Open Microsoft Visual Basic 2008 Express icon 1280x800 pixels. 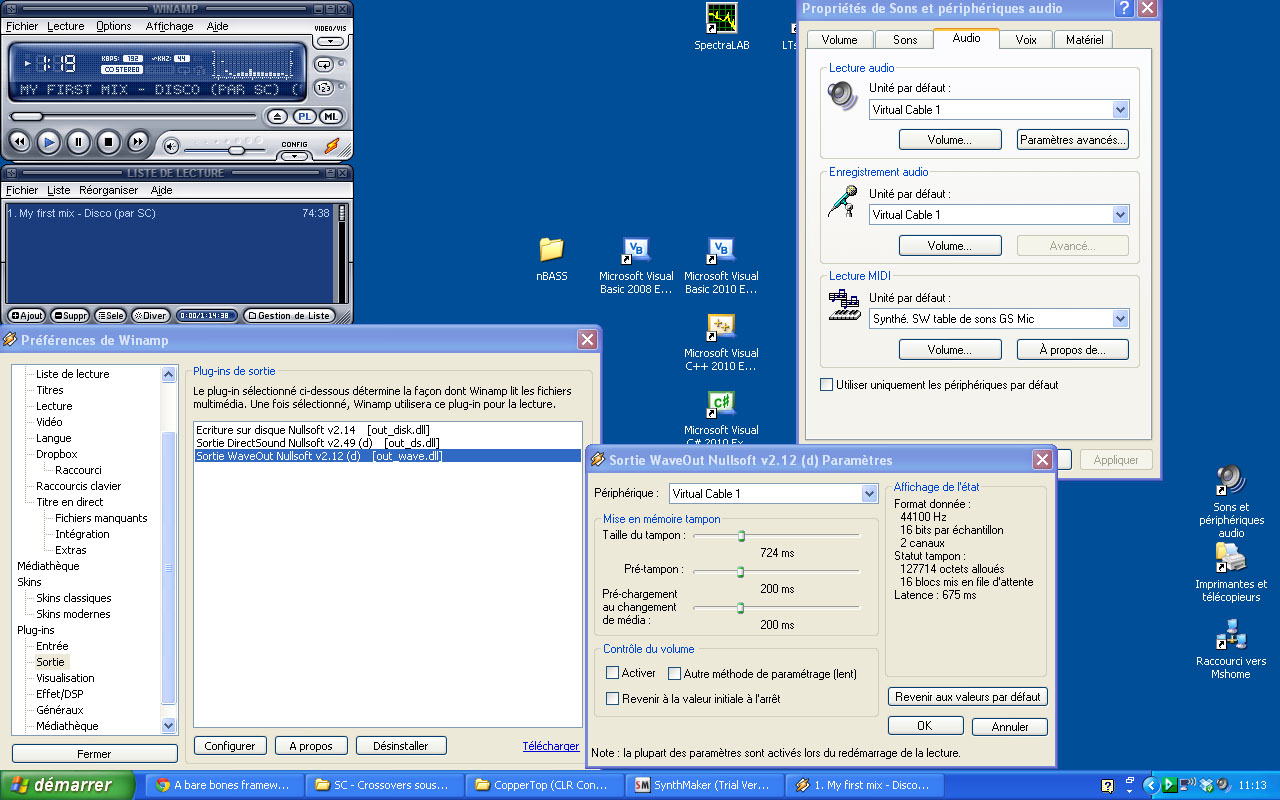point(636,267)
